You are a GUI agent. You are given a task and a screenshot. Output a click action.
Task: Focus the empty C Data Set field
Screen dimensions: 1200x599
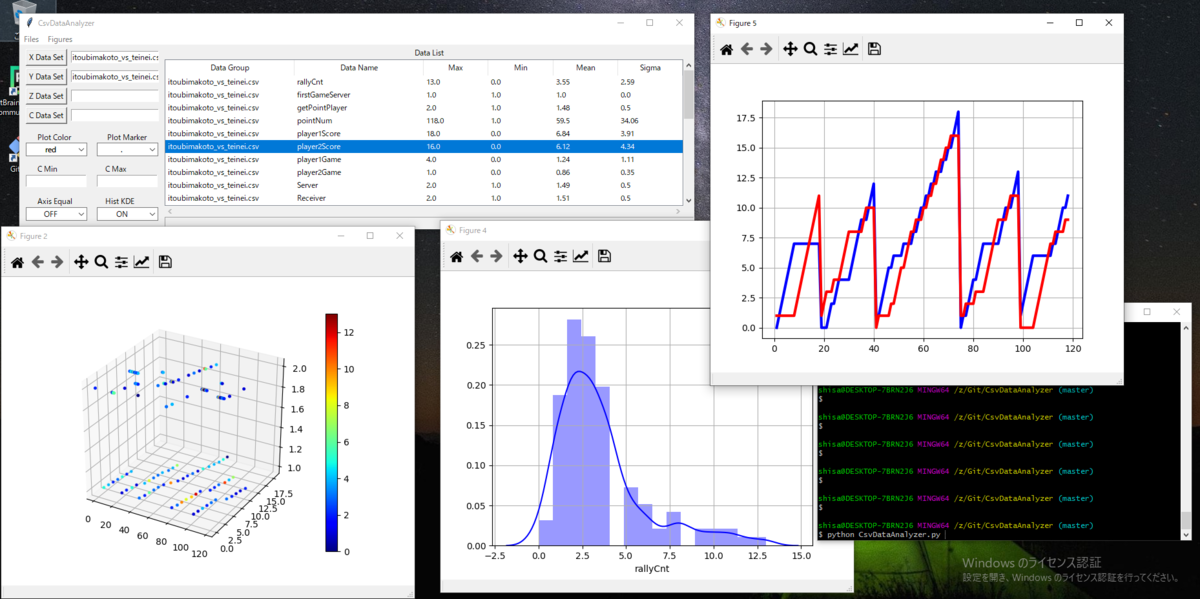(114, 115)
